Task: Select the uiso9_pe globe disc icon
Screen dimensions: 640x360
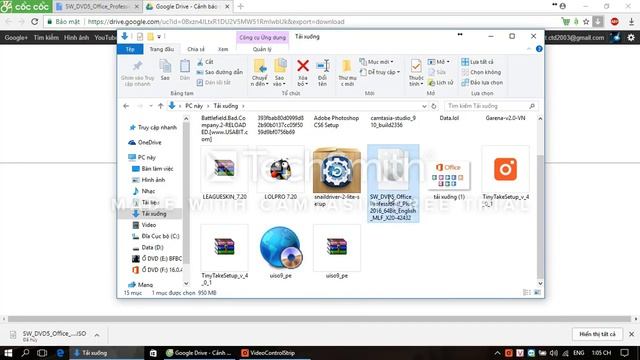Action: pyautogui.click(x=281, y=248)
